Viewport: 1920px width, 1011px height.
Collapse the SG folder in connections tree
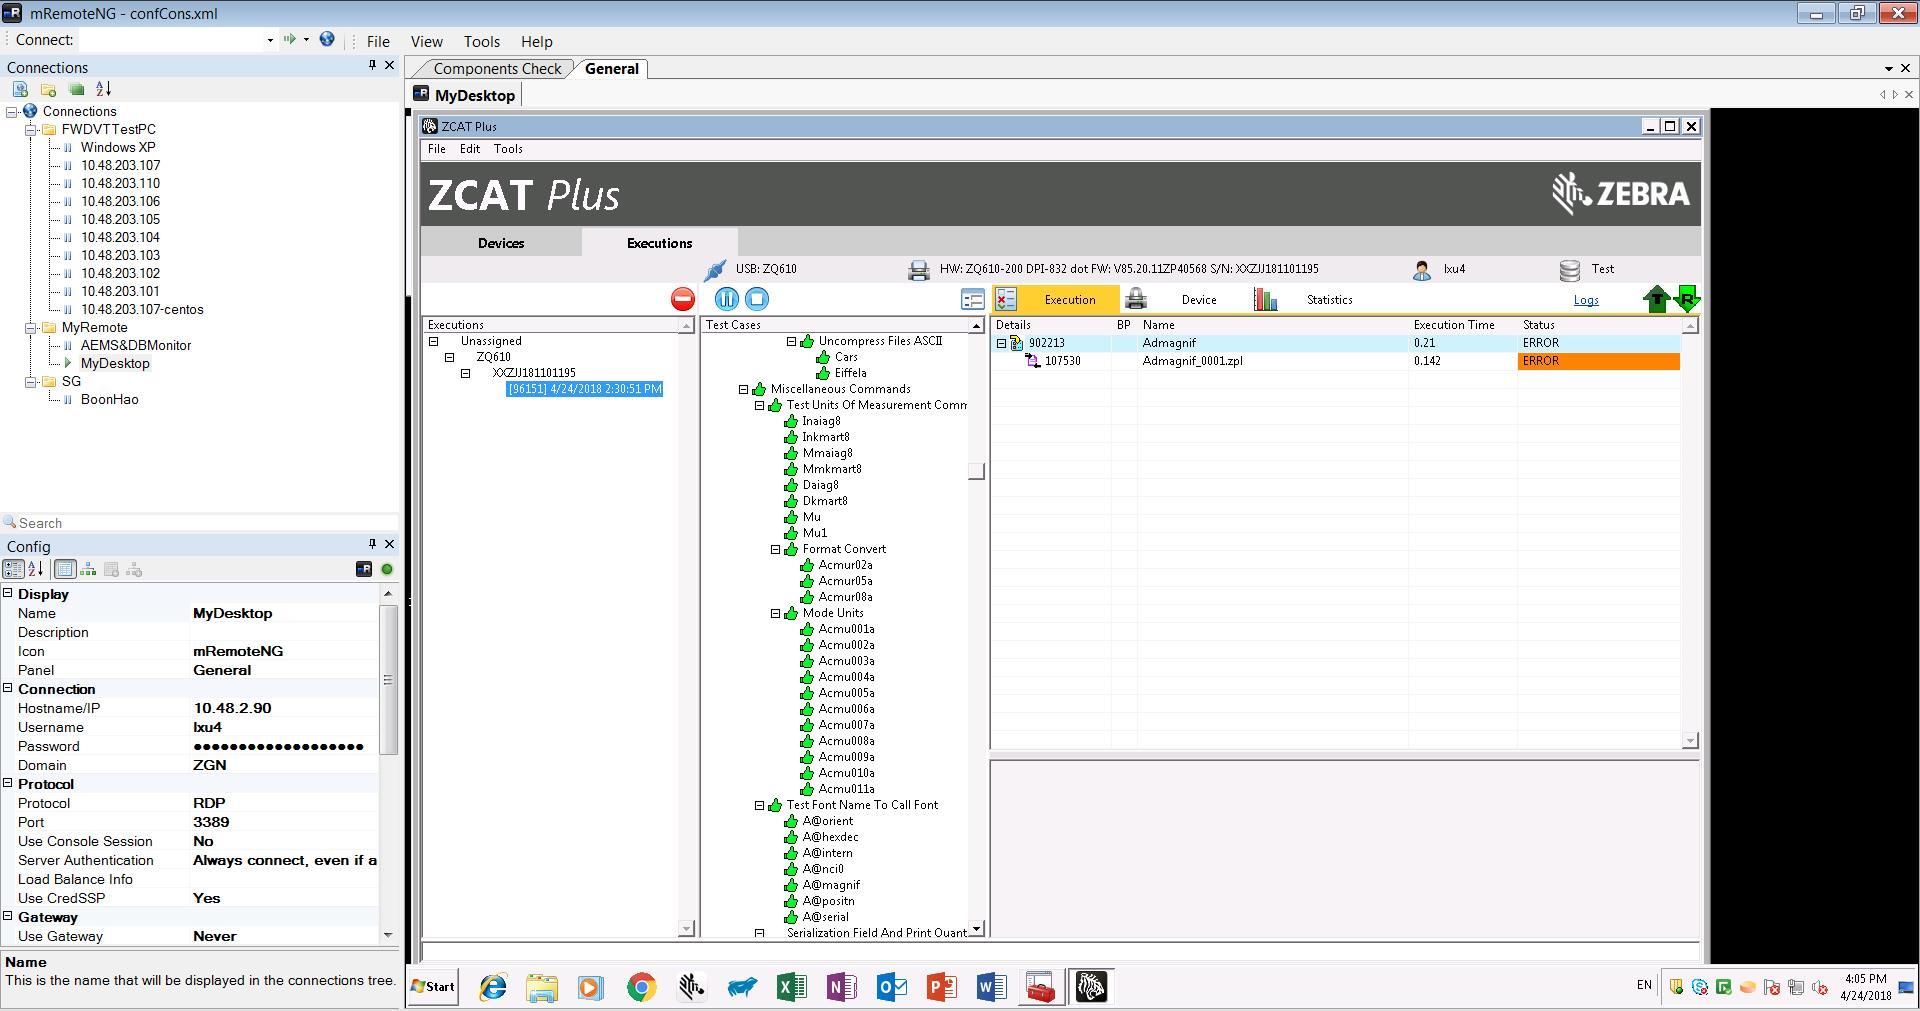[31, 382]
